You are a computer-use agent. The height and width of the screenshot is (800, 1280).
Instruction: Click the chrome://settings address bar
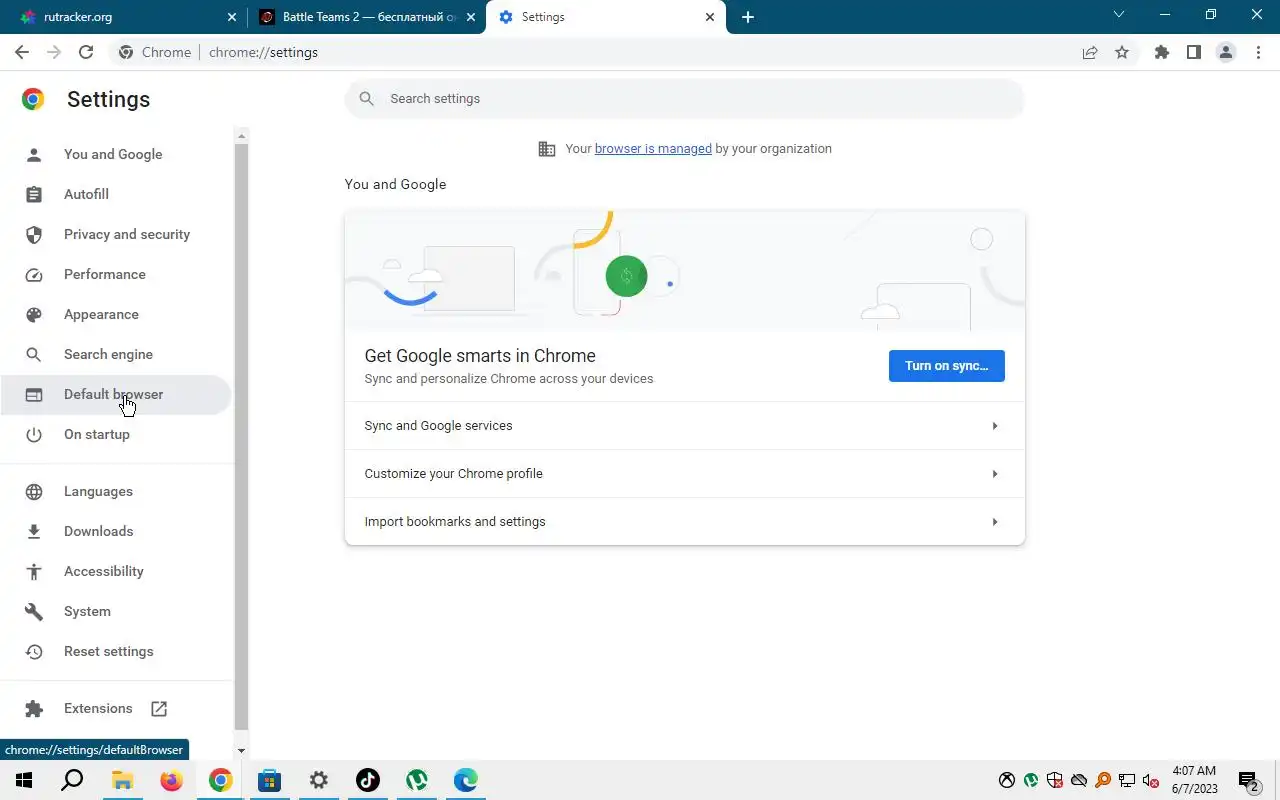pos(590,52)
